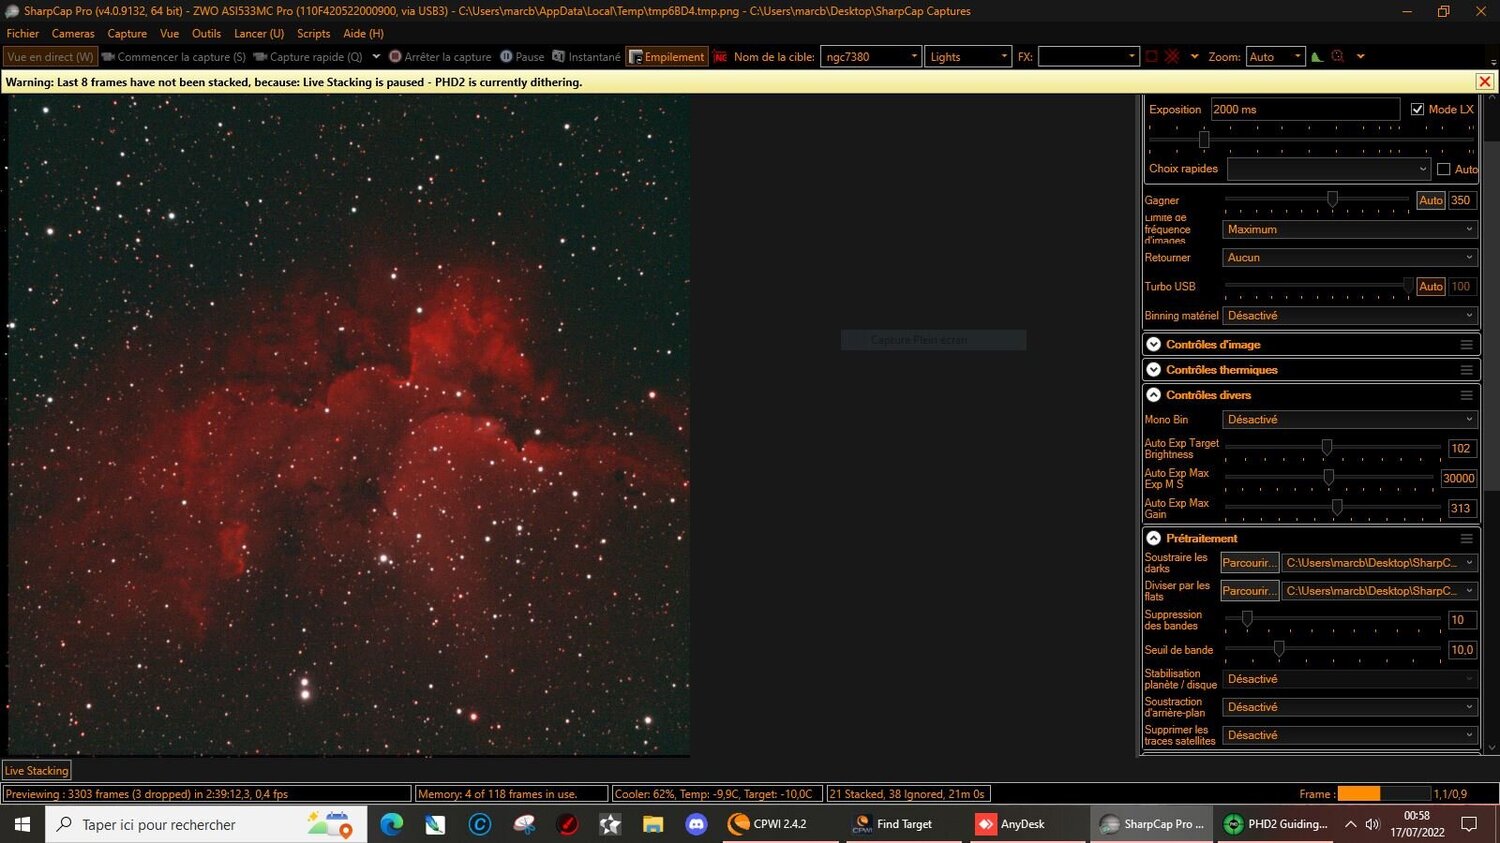The height and width of the screenshot is (843, 1500).
Task: Toggle the Auto button for Gagner
Action: click(1430, 200)
